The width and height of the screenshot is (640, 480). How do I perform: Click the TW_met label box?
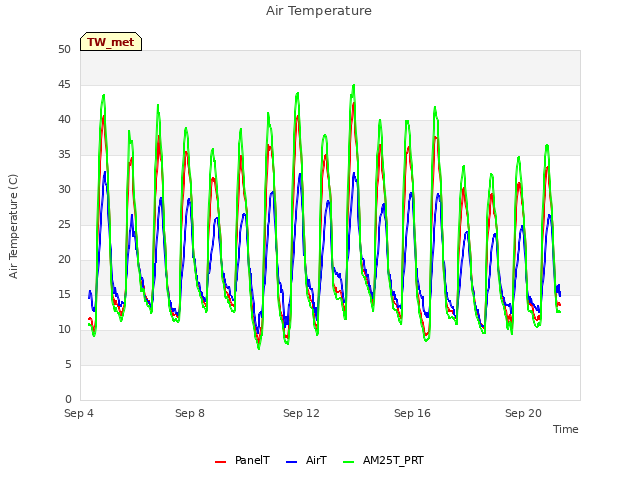(111, 42)
